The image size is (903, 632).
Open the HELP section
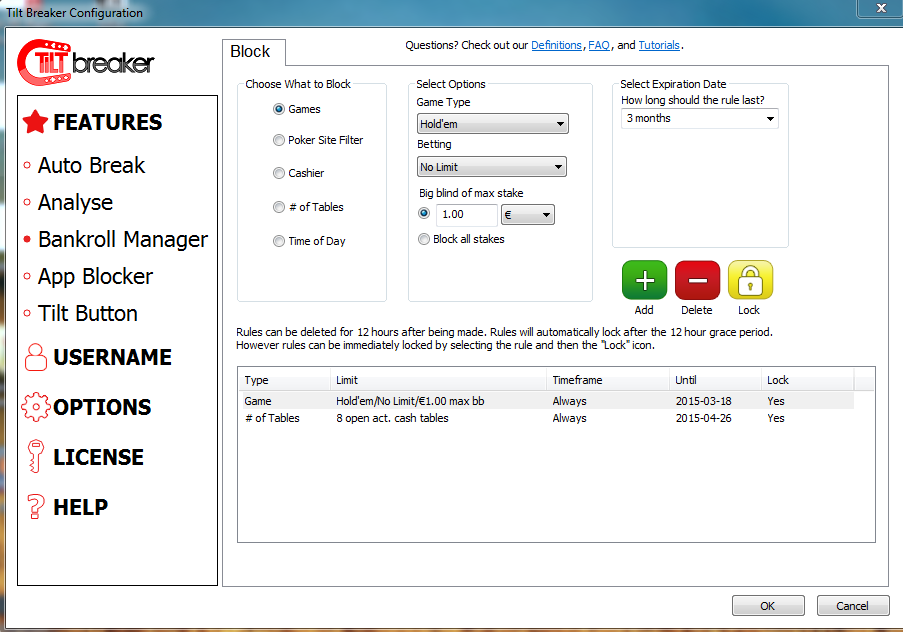[81, 507]
